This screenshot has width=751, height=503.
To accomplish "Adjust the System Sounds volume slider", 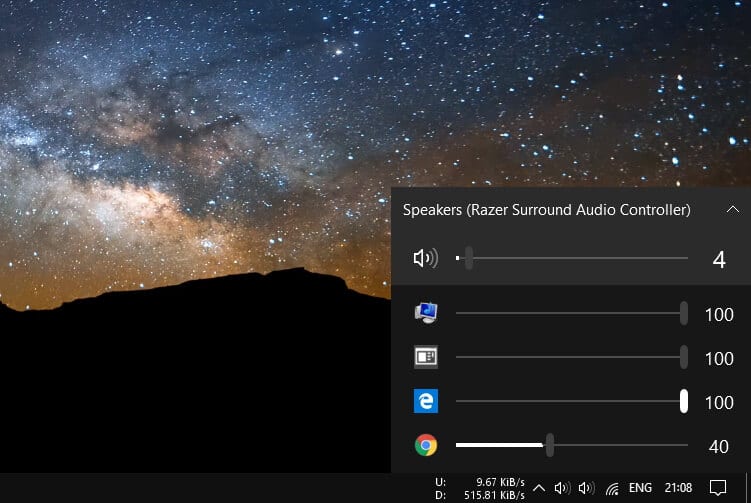I will click(572, 313).
